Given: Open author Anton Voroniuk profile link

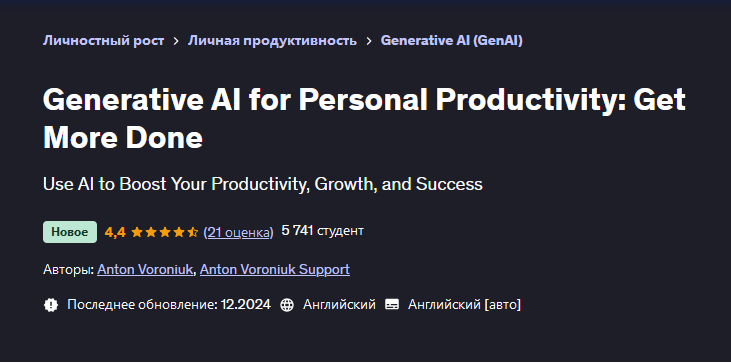Looking at the screenshot, I should click(145, 269).
